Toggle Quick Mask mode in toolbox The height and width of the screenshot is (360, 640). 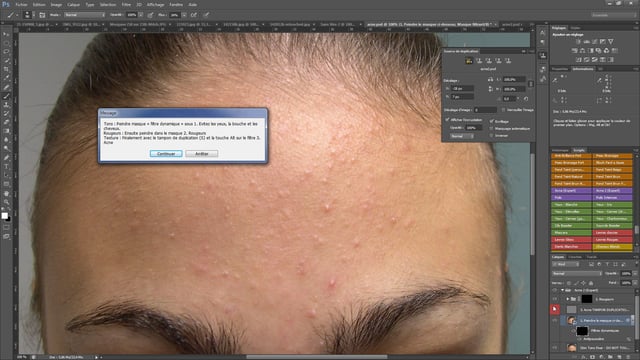point(6,227)
